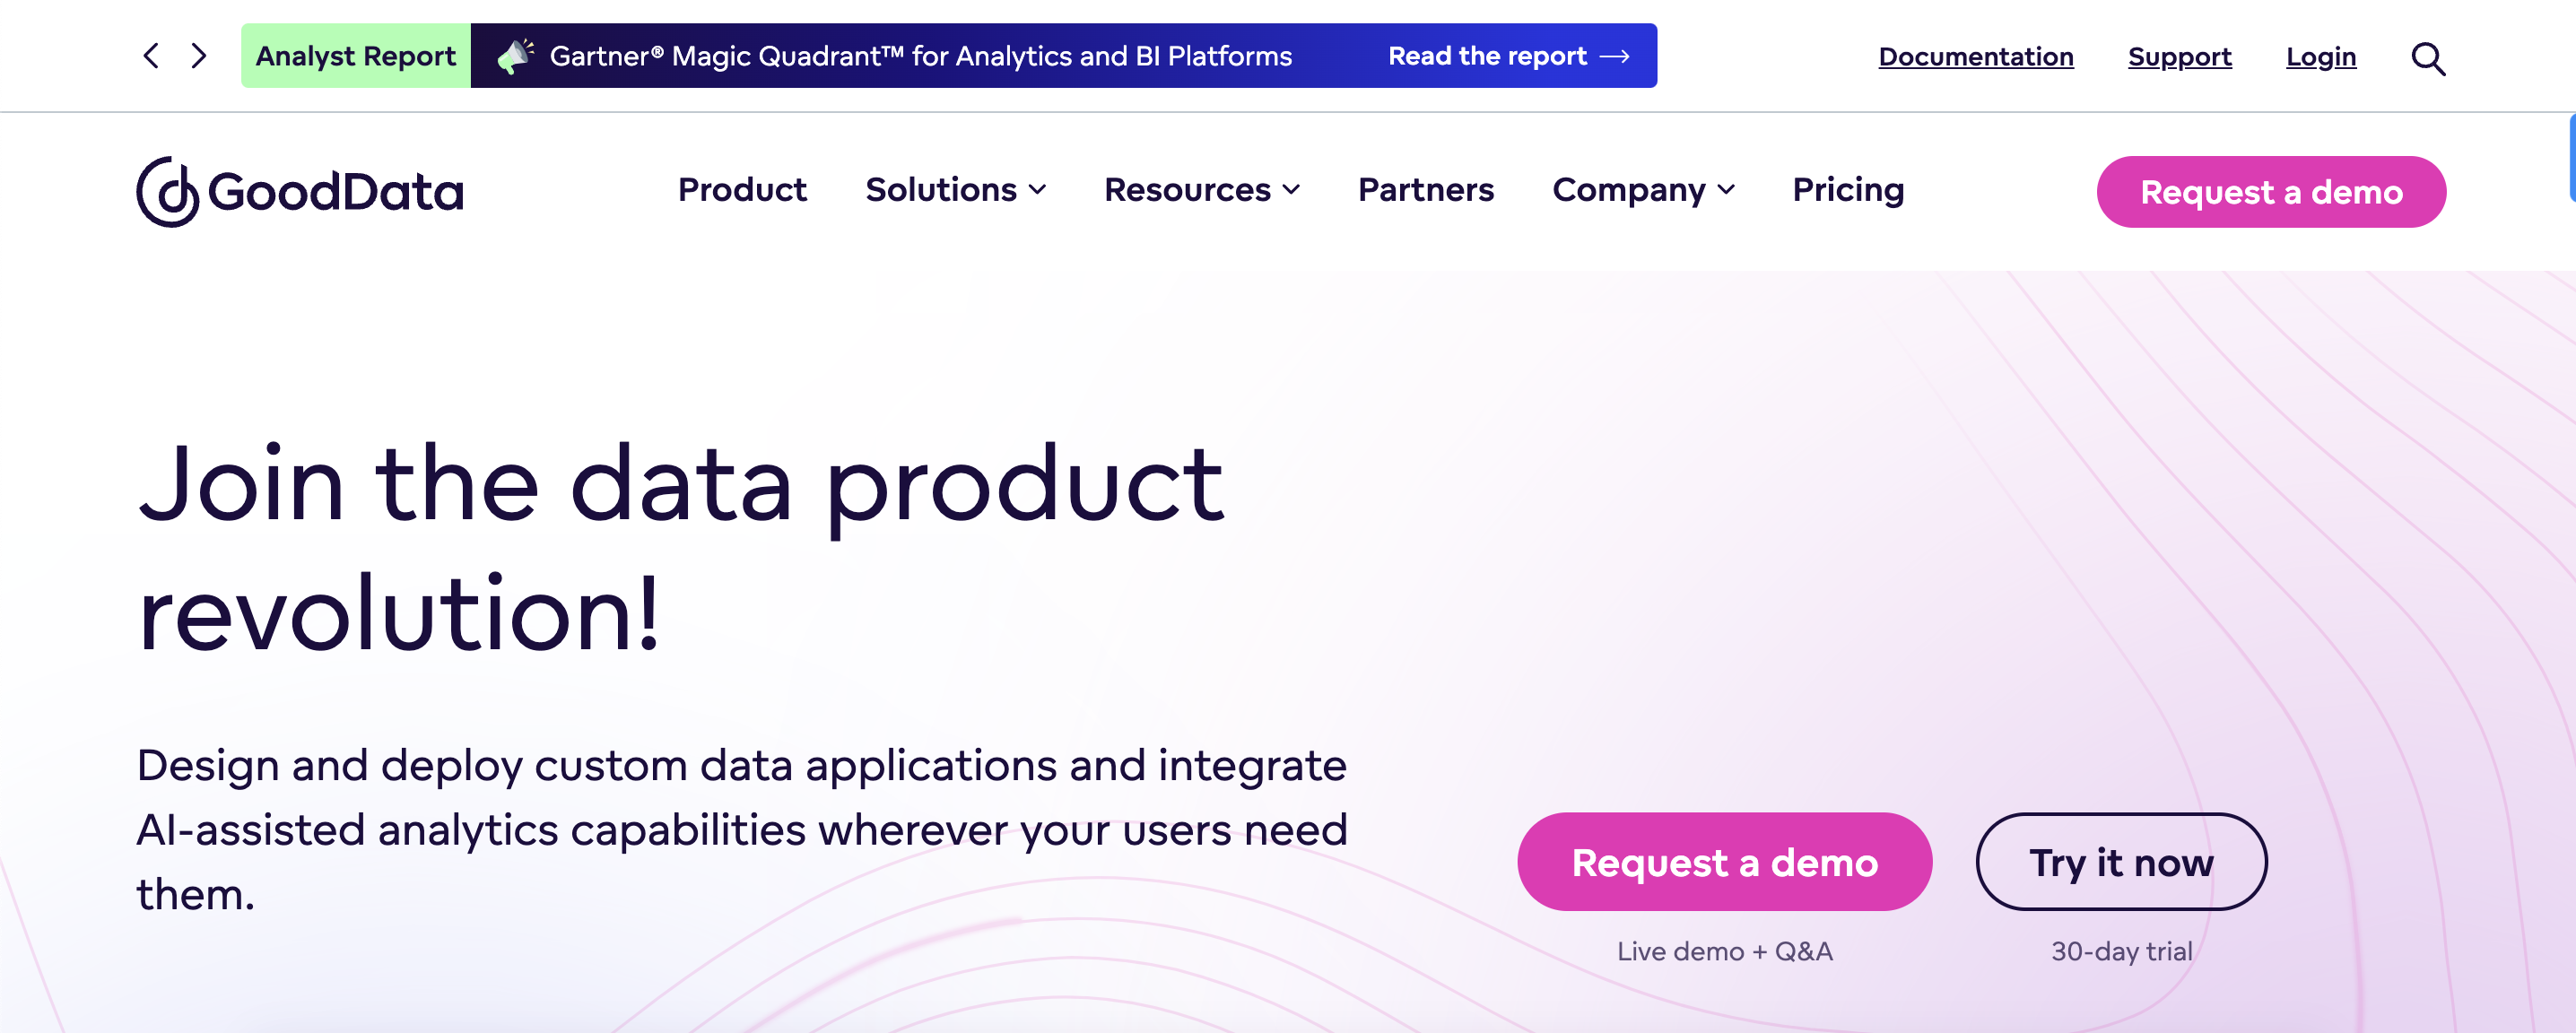Image resolution: width=2576 pixels, height=1033 pixels.
Task: Open the search magnifier icon
Action: tap(2428, 59)
